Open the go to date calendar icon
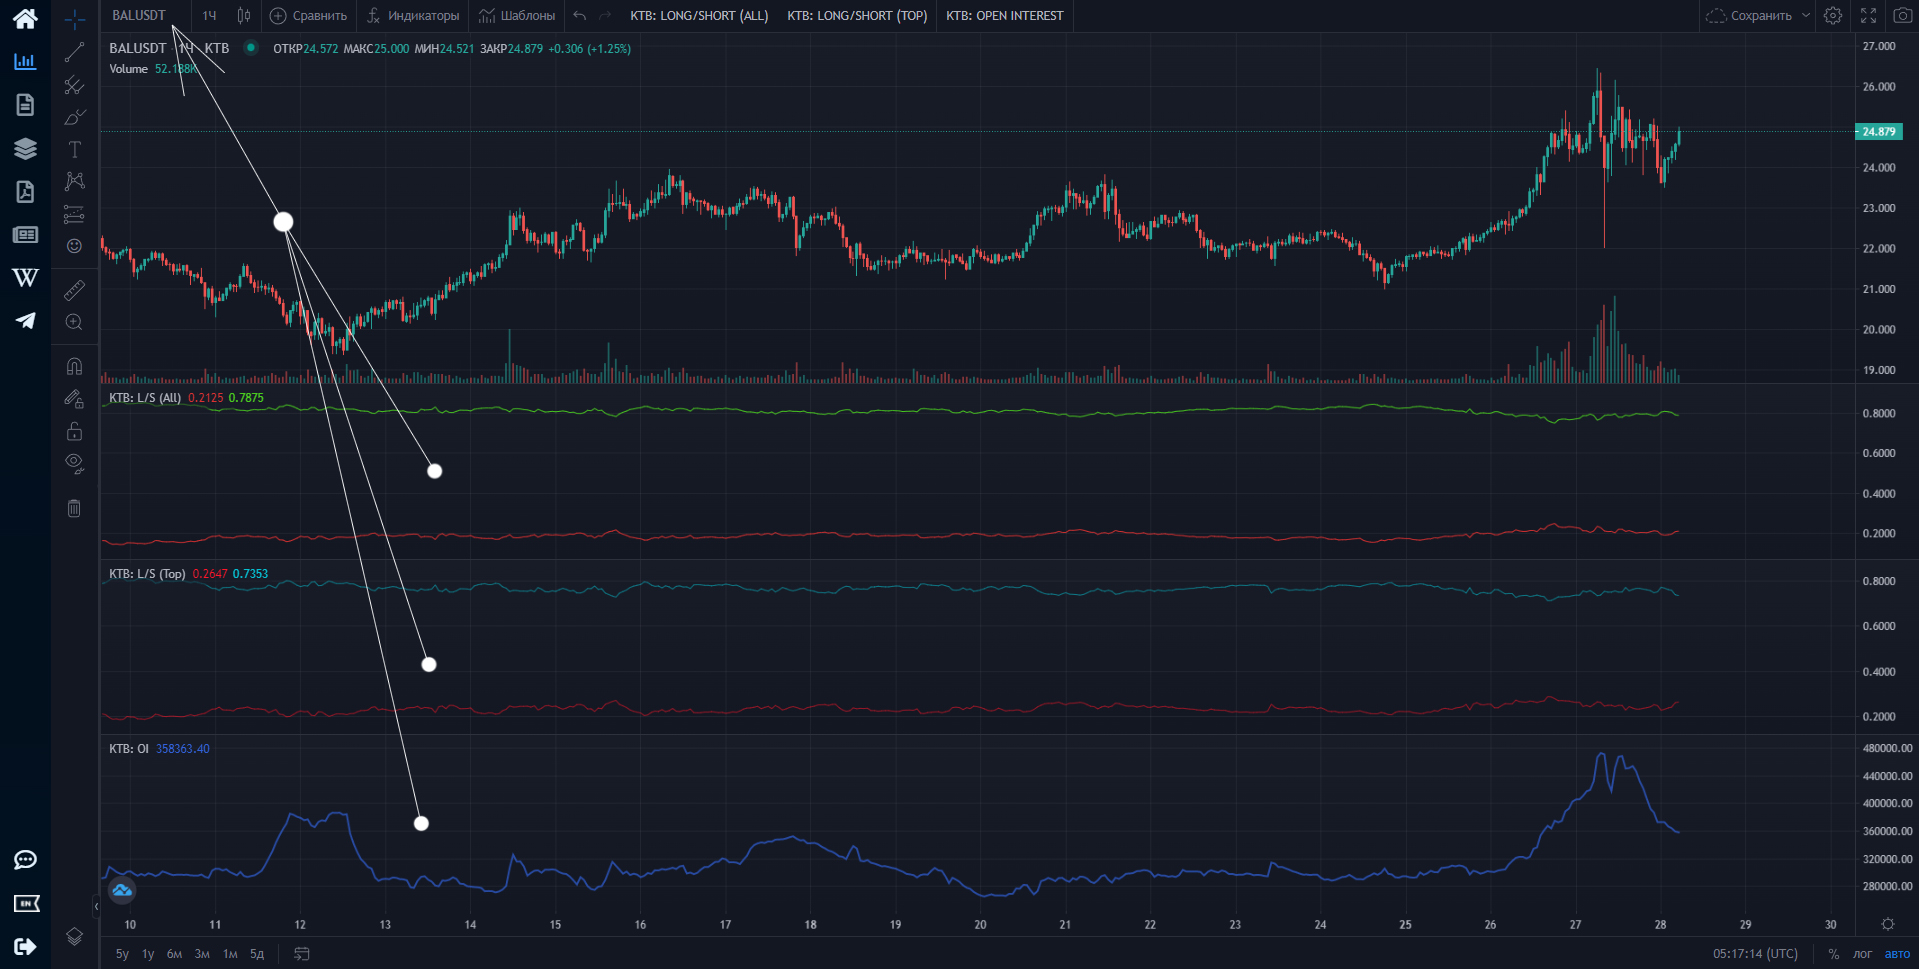Viewport: 1919px width, 969px height. [302, 954]
